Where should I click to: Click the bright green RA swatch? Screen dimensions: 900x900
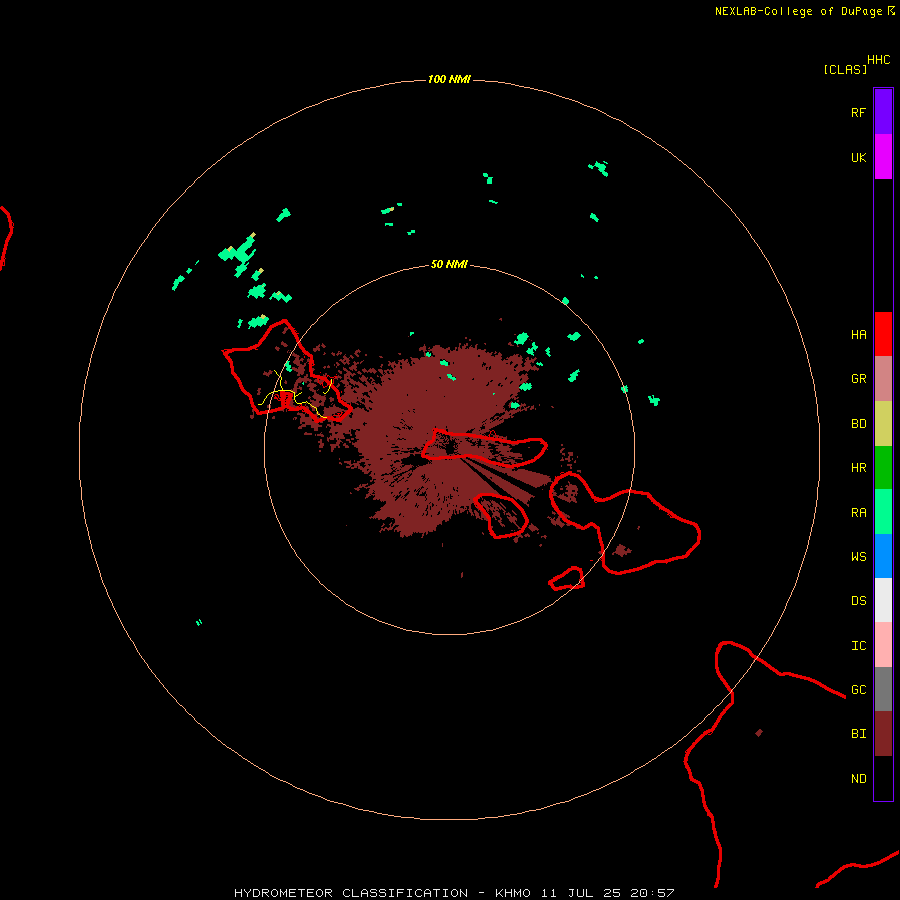tap(883, 512)
